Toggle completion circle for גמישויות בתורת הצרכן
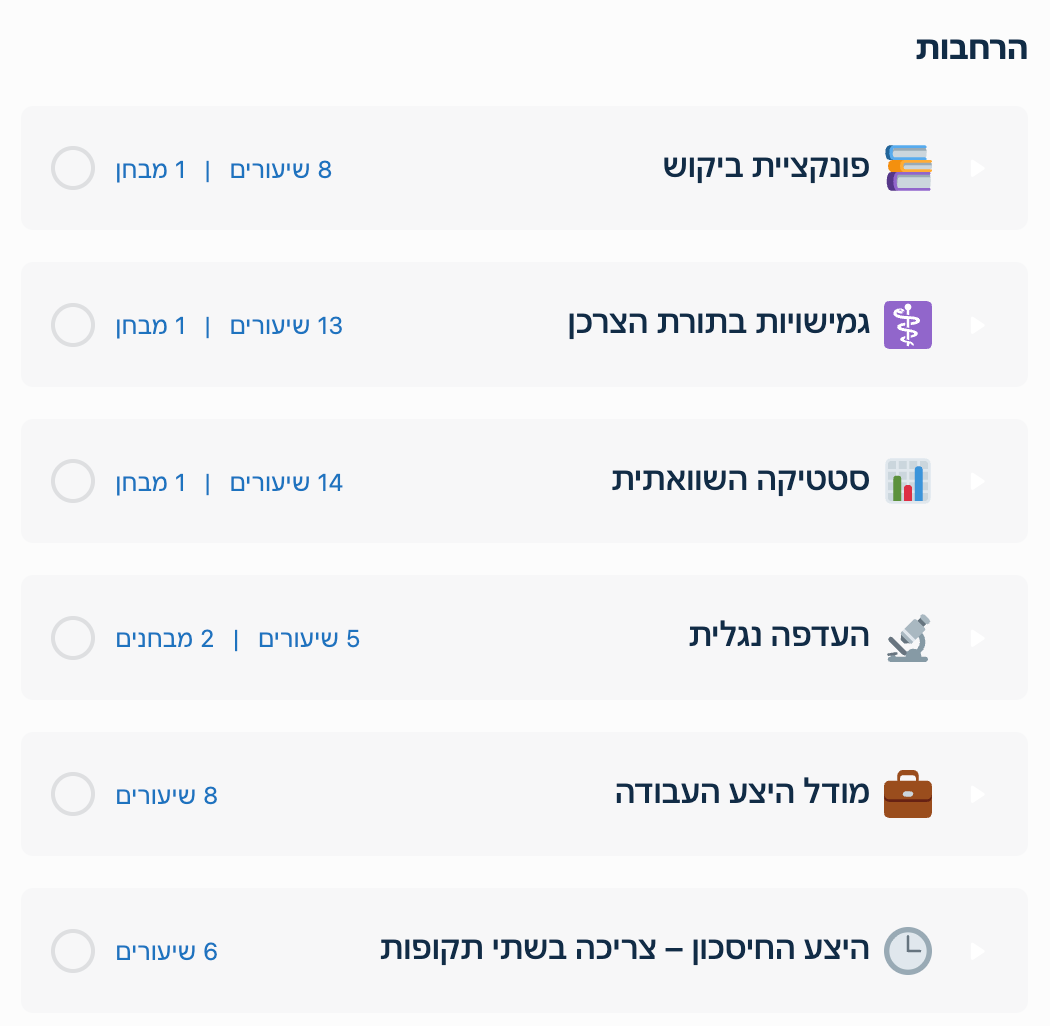This screenshot has width=1050, height=1026. click(x=73, y=325)
